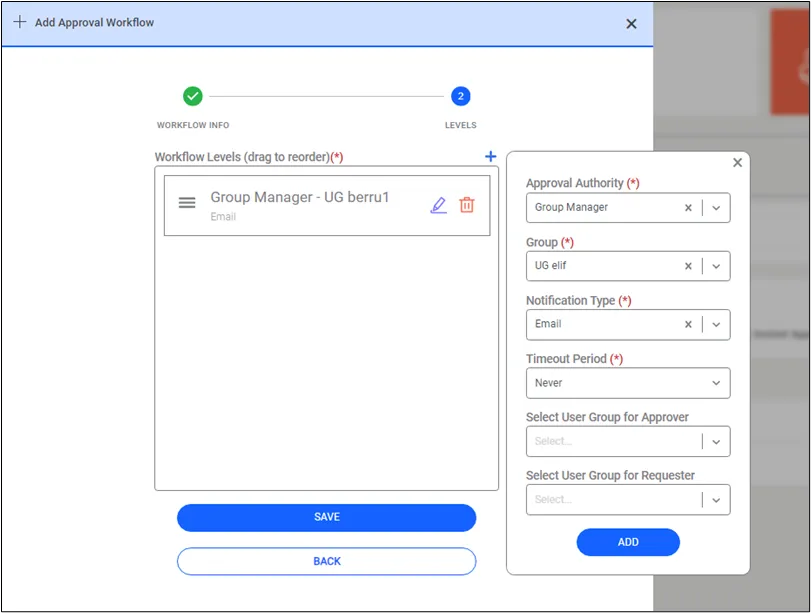
Task: Go to the Workflow Info step
Action: 193,96
